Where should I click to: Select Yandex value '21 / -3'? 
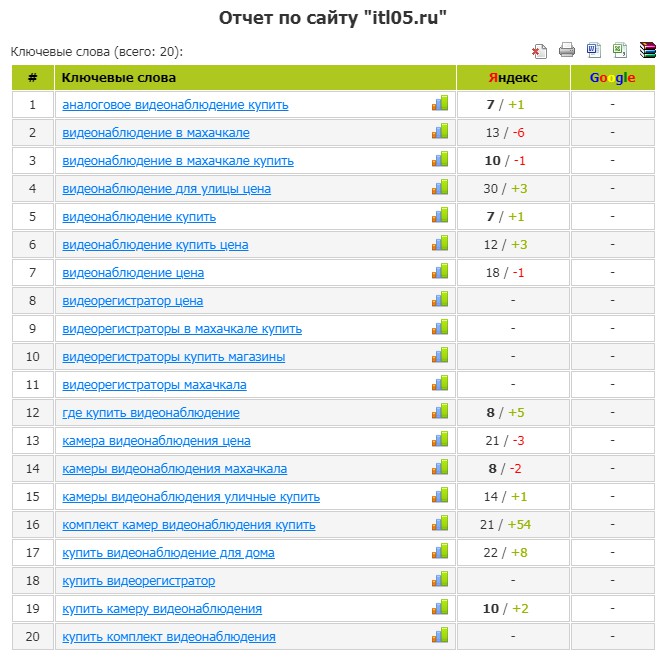505,441
